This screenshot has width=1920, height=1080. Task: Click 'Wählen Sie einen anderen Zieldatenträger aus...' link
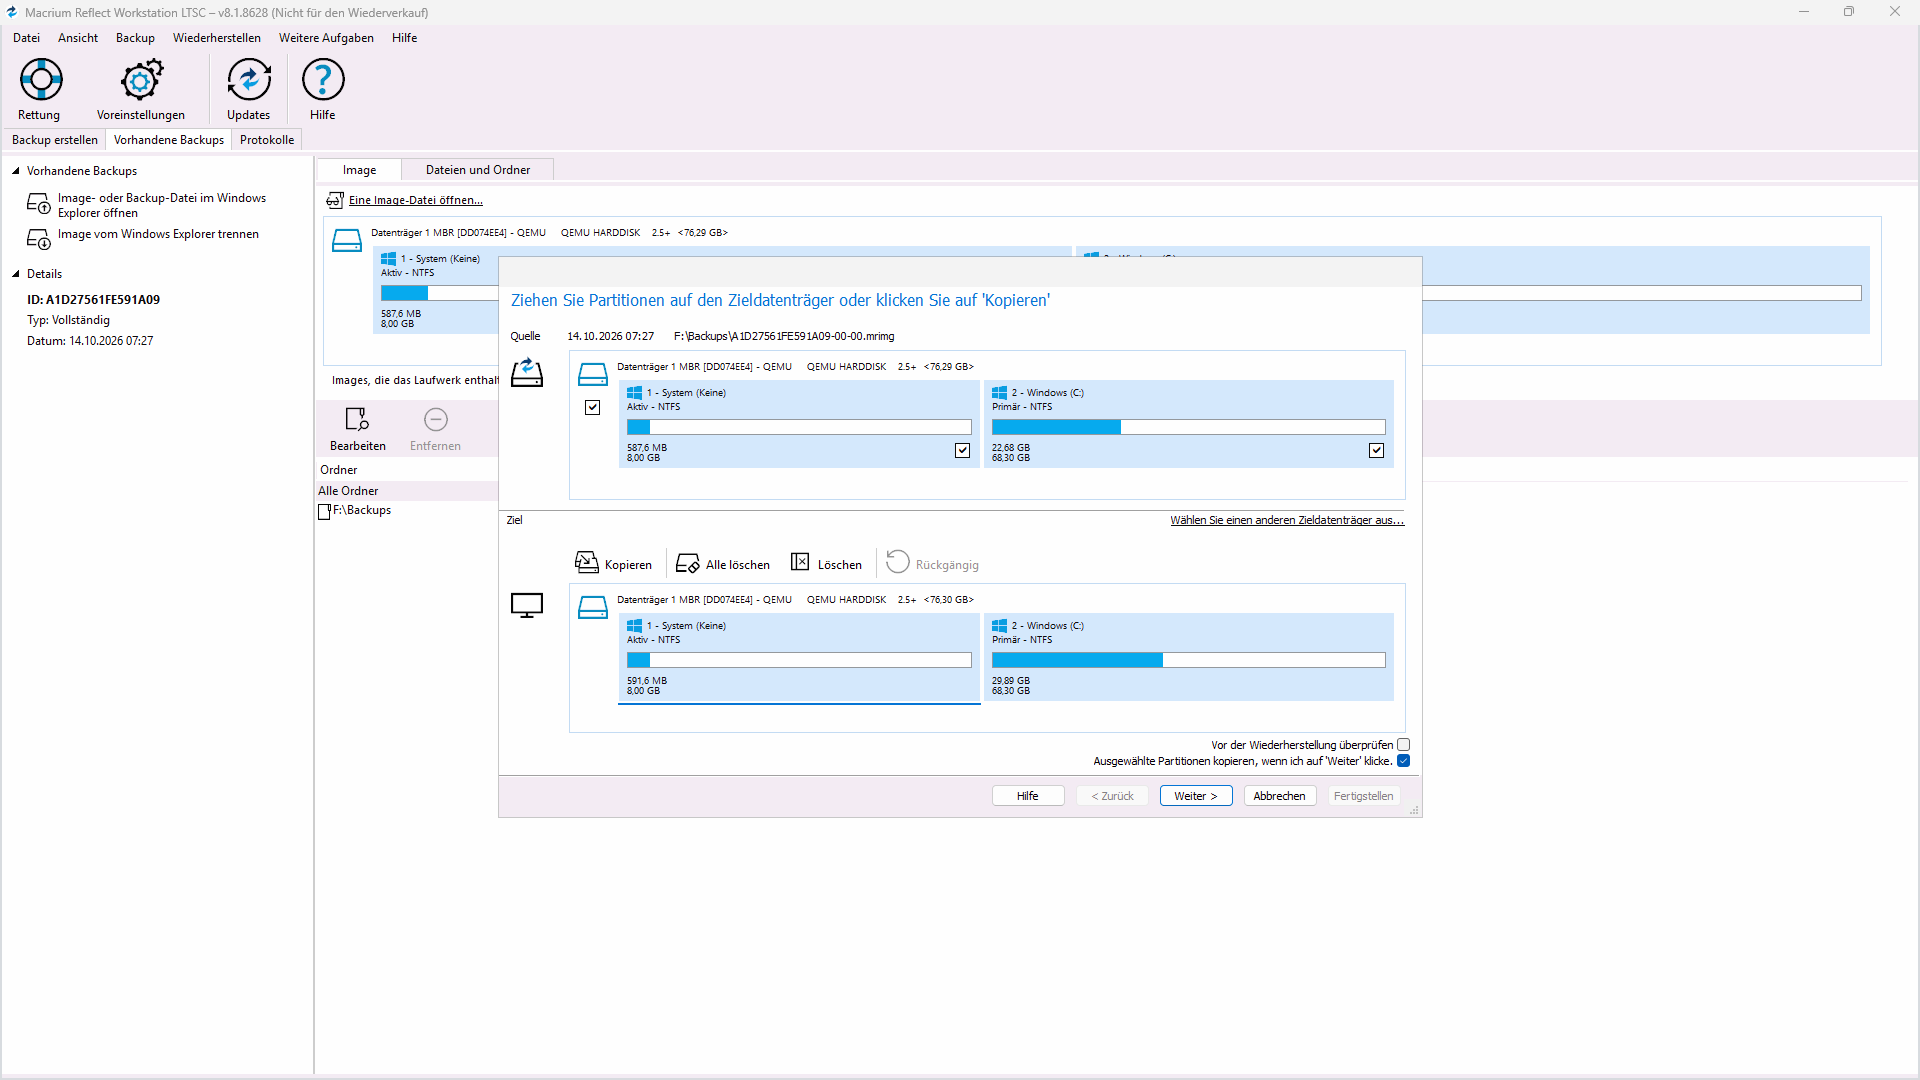pyautogui.click(x=1287, y=520)
